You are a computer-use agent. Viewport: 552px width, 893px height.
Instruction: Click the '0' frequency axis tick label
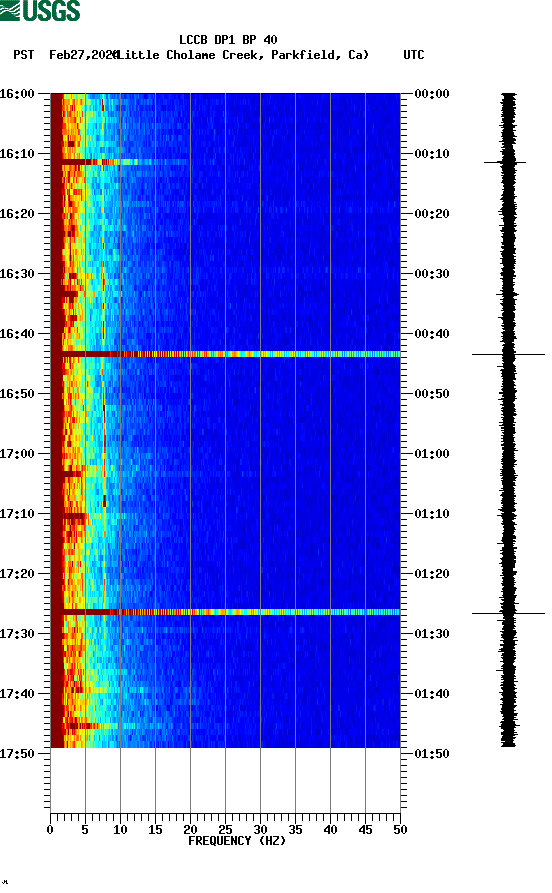[x=50, y=830]
